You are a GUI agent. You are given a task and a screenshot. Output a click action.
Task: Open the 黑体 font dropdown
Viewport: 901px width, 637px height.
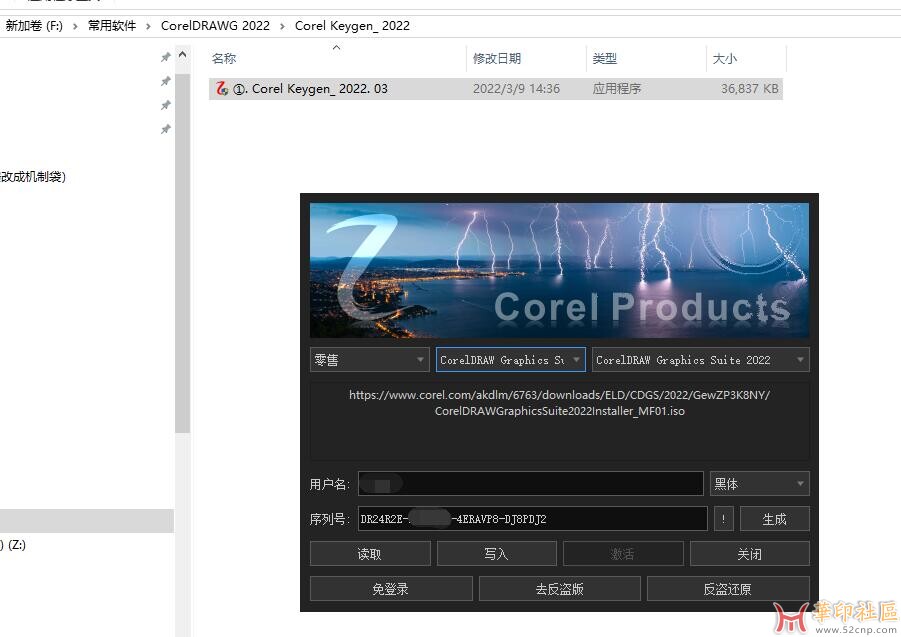click(x=760, y=484)
